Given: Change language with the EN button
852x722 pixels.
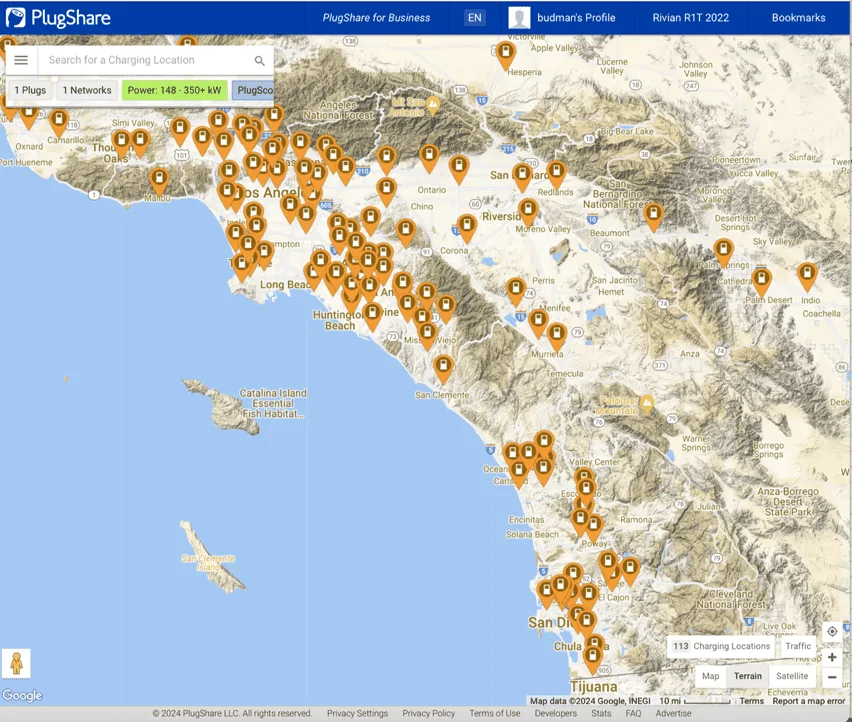Looking at the screenshot, I should 474,17.
